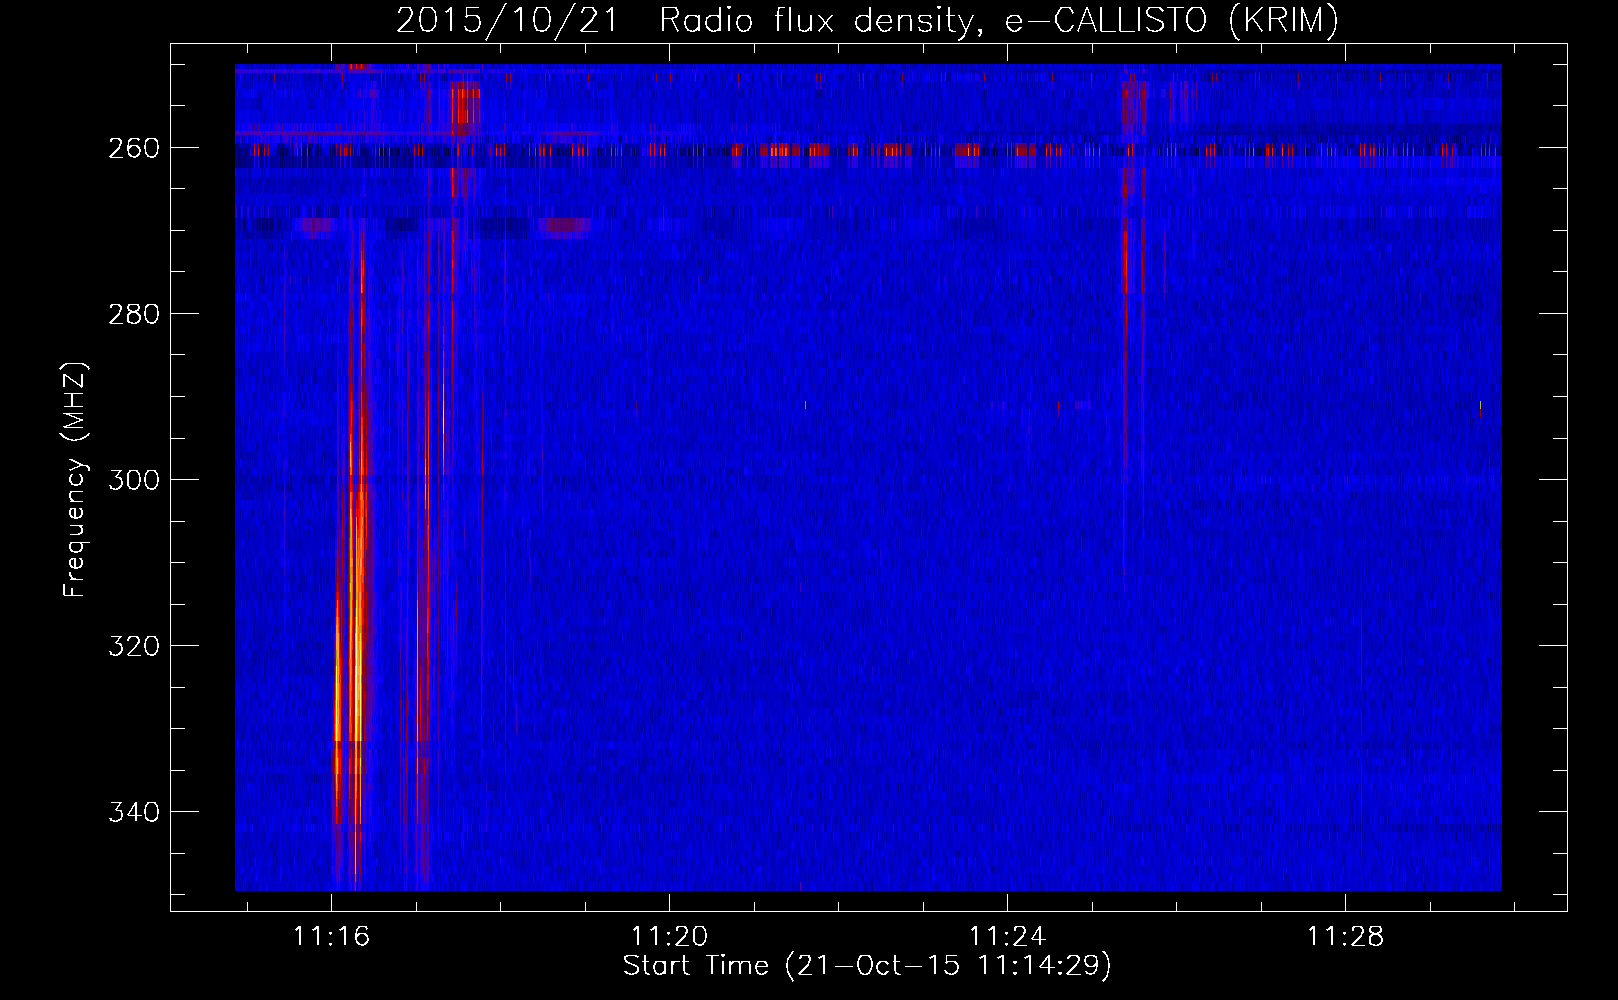Screen dimensions: 1618x1000
Task: Click the 11:28 time tick label
Action: (x=1346, y=936)
